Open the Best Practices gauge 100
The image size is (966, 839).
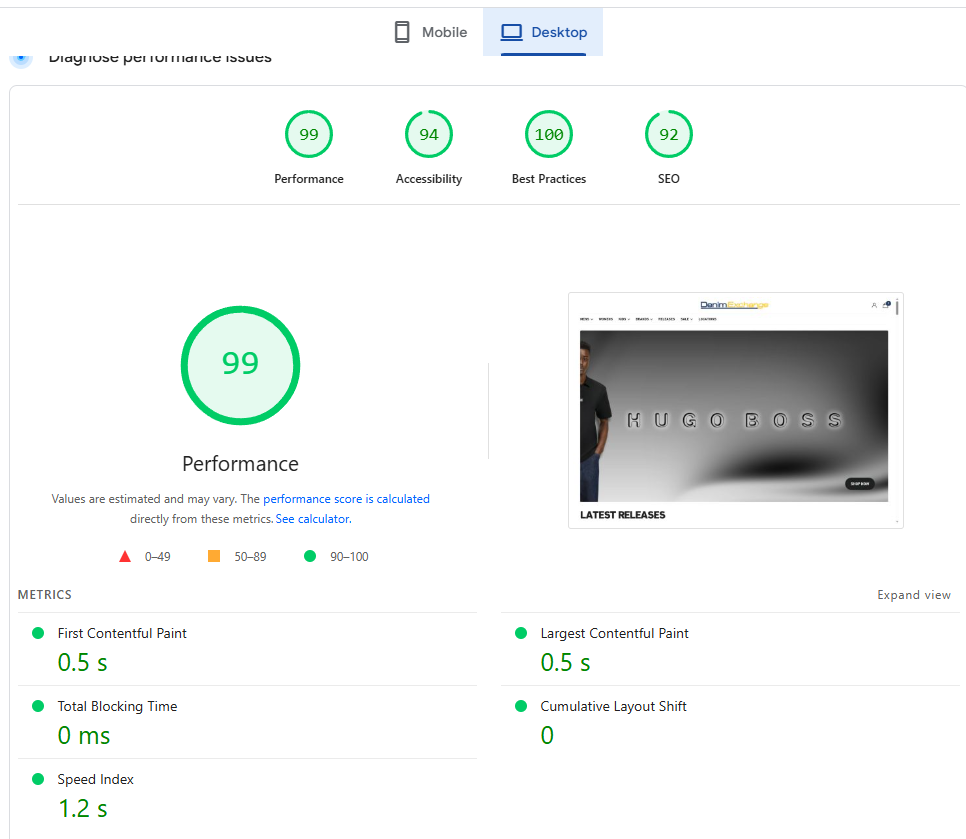coord(549,135)
